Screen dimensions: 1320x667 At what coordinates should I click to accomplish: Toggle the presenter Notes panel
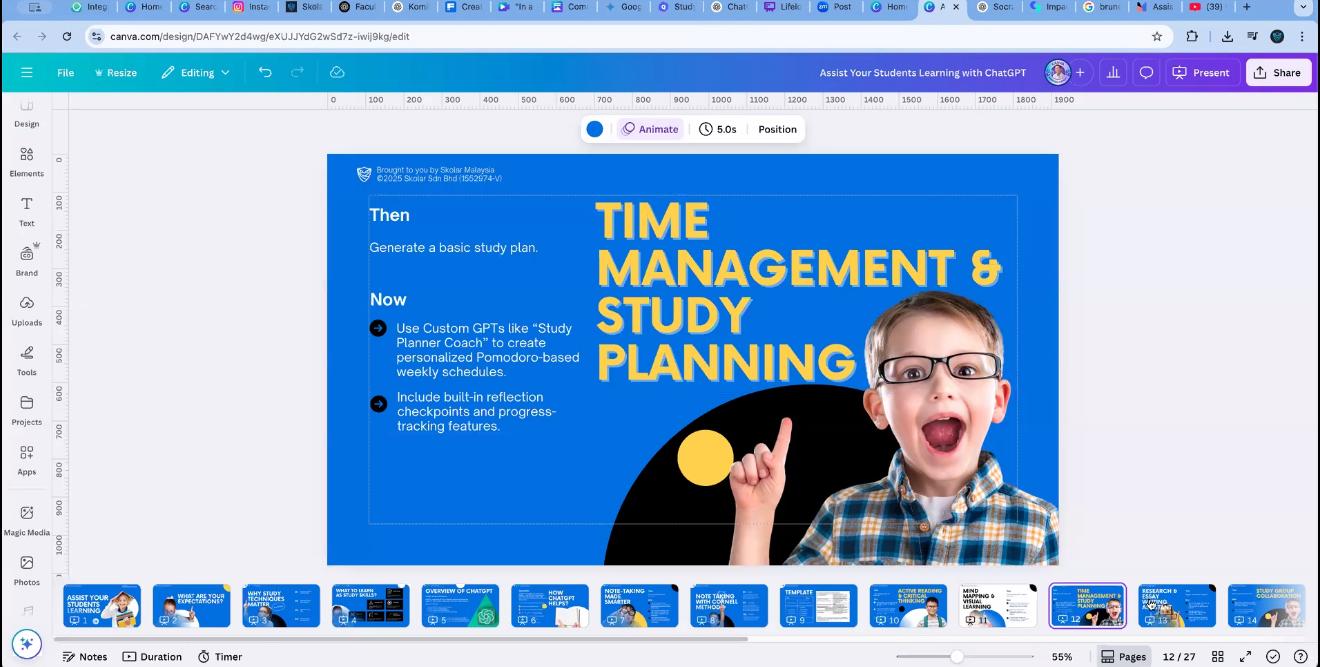[85, 657]
